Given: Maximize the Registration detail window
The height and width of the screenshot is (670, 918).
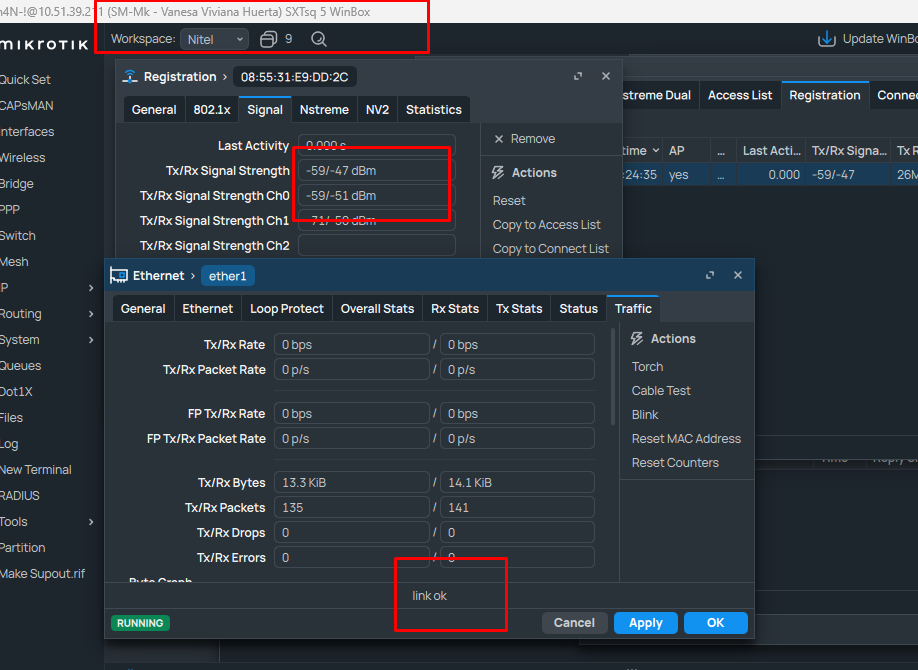Looking at the screenshot, I should pyautogui.click(x=578, y=77).
